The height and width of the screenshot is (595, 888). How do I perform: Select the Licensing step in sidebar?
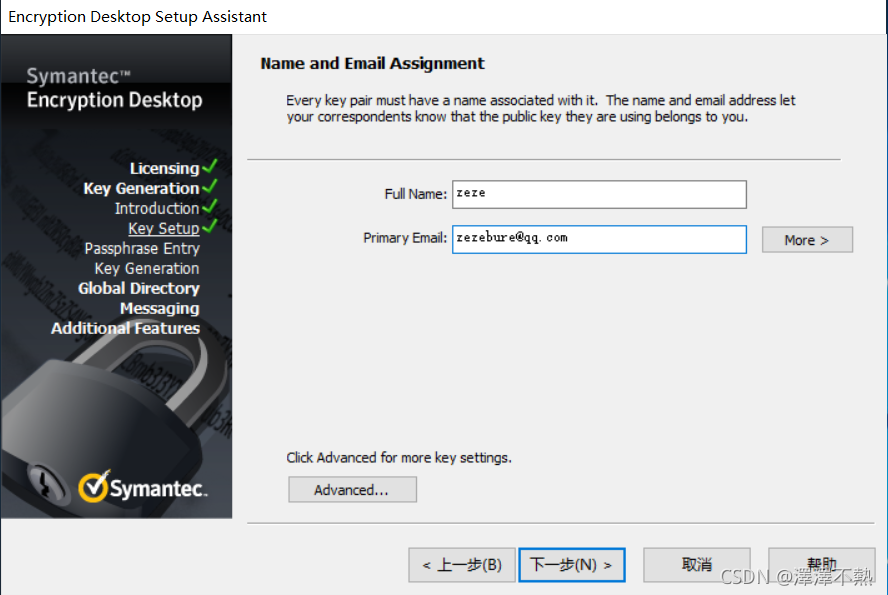(164, 169)
